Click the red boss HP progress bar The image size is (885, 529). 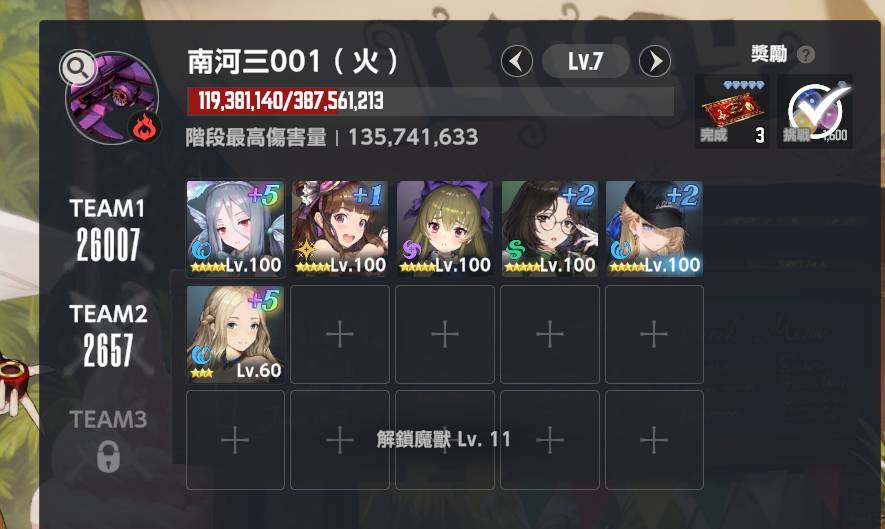pos(431,101)
